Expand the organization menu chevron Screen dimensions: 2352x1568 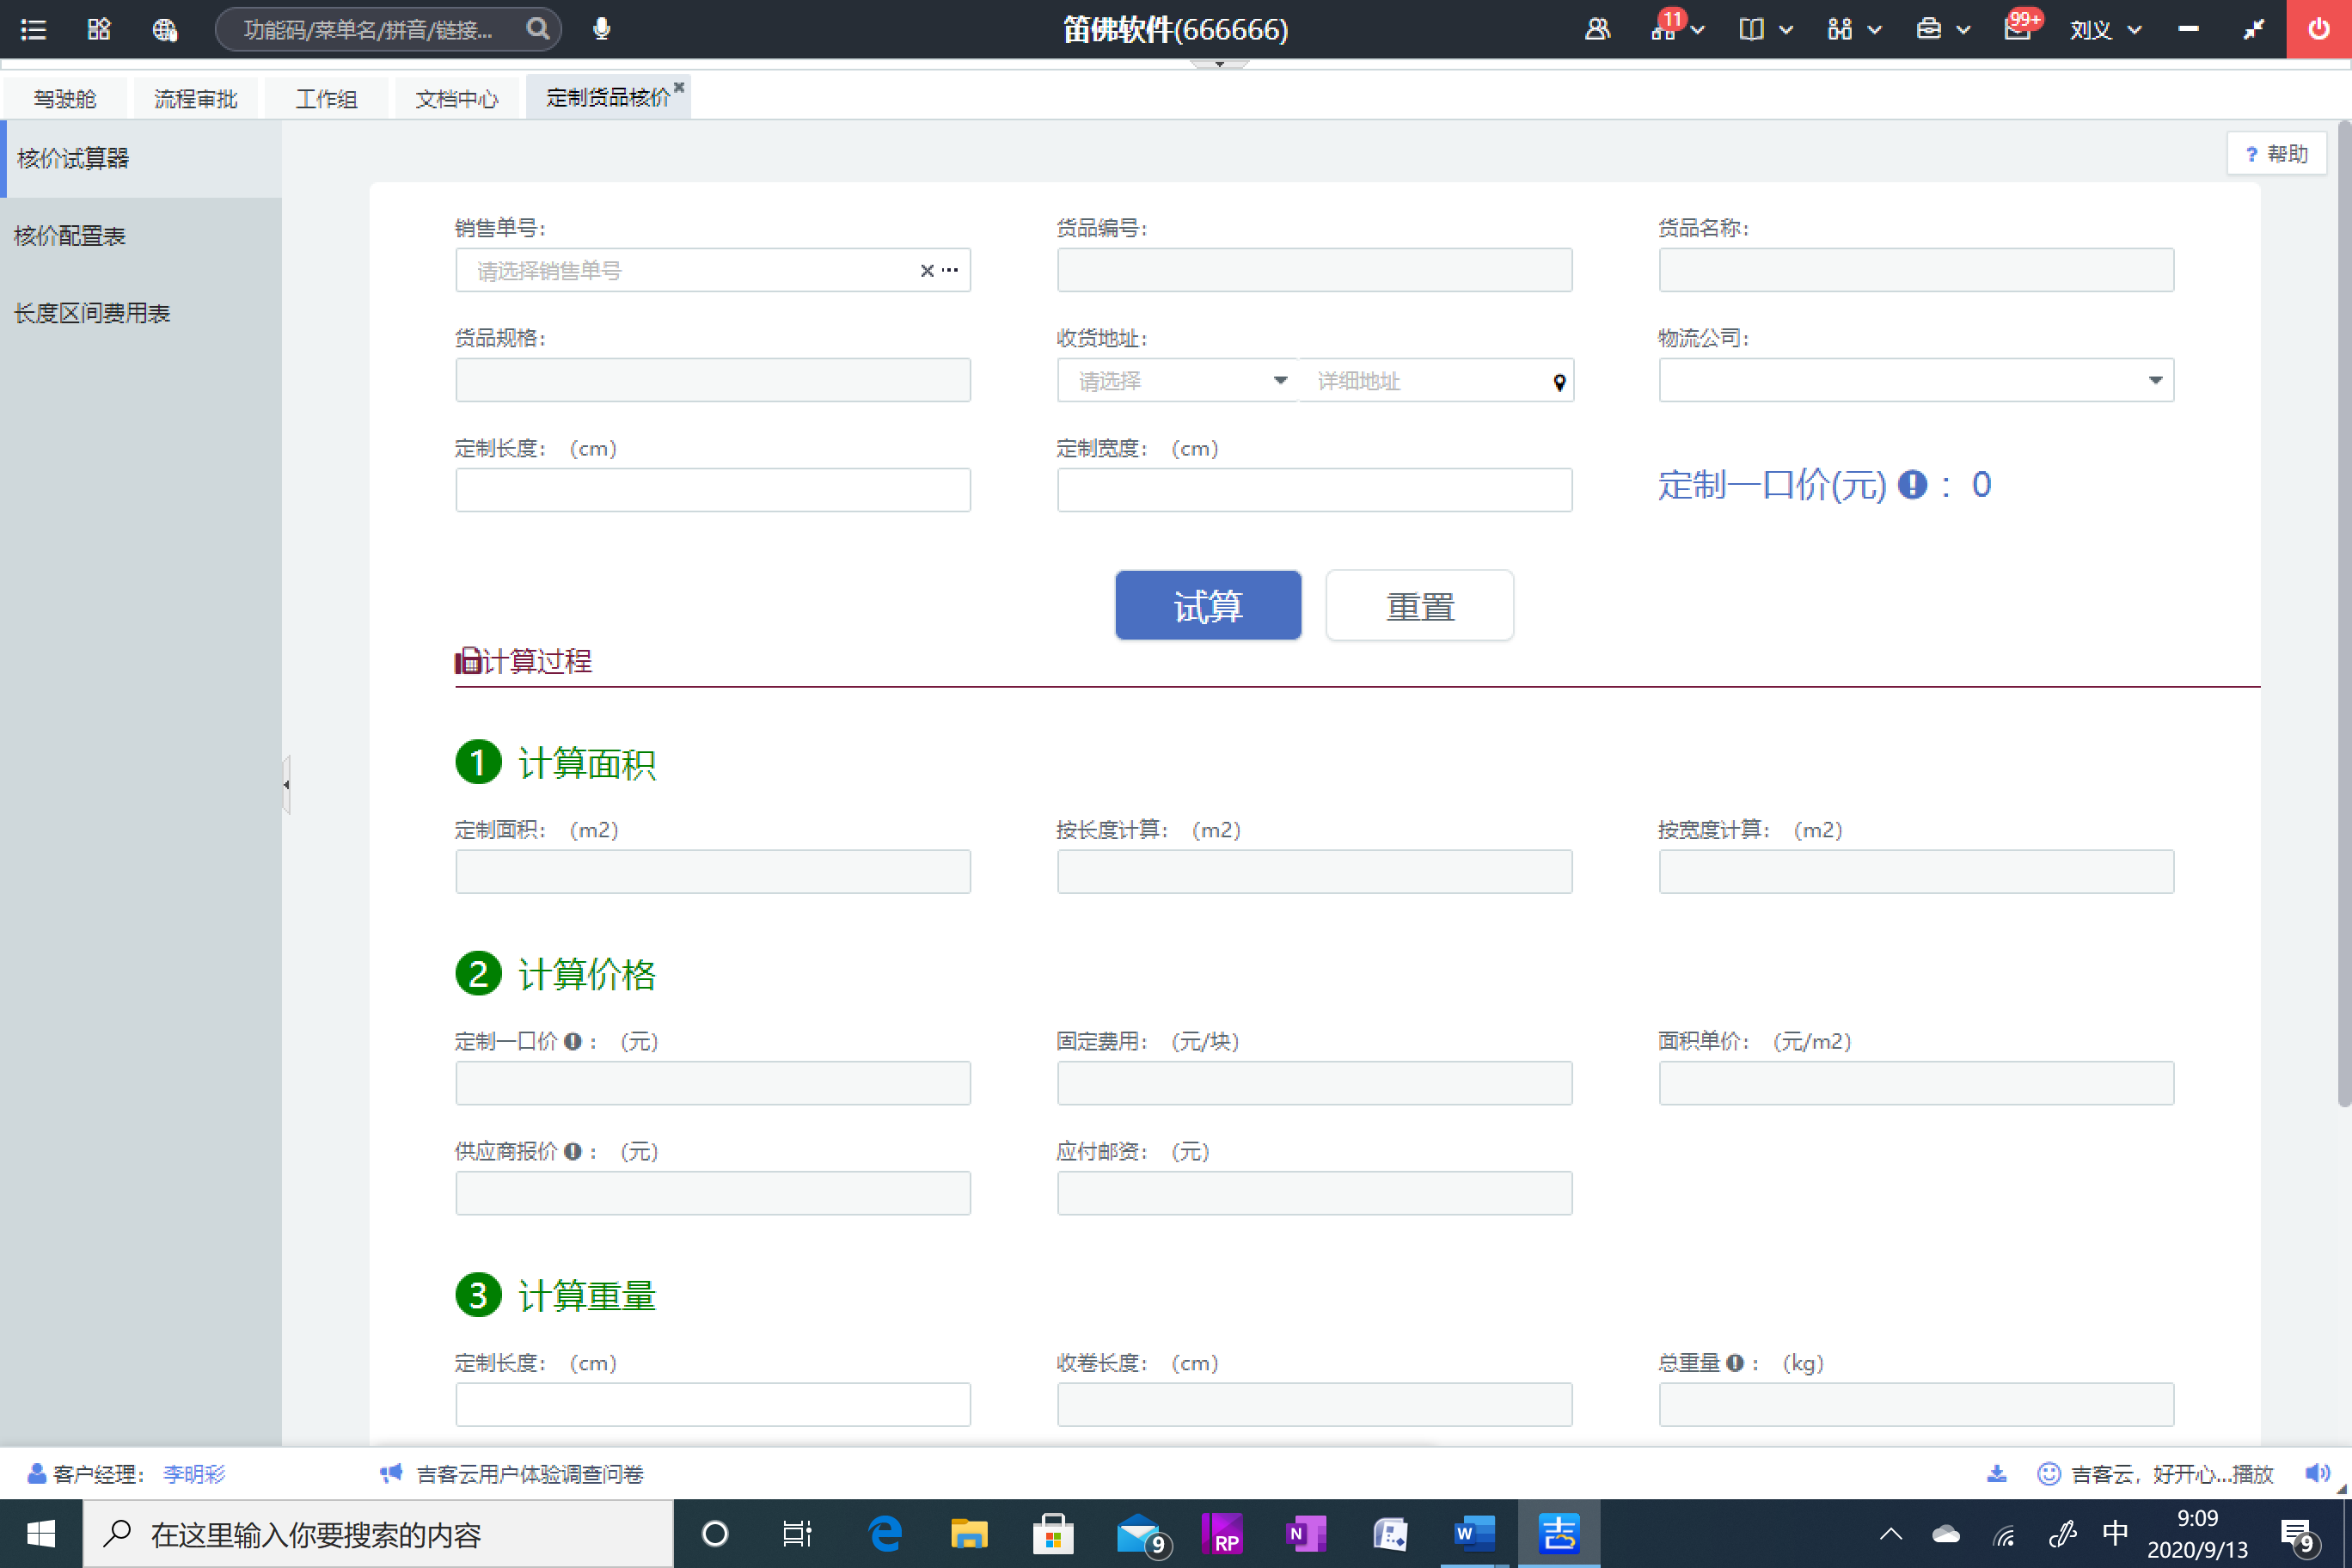pyautogui.click(x=1697, y=30)
